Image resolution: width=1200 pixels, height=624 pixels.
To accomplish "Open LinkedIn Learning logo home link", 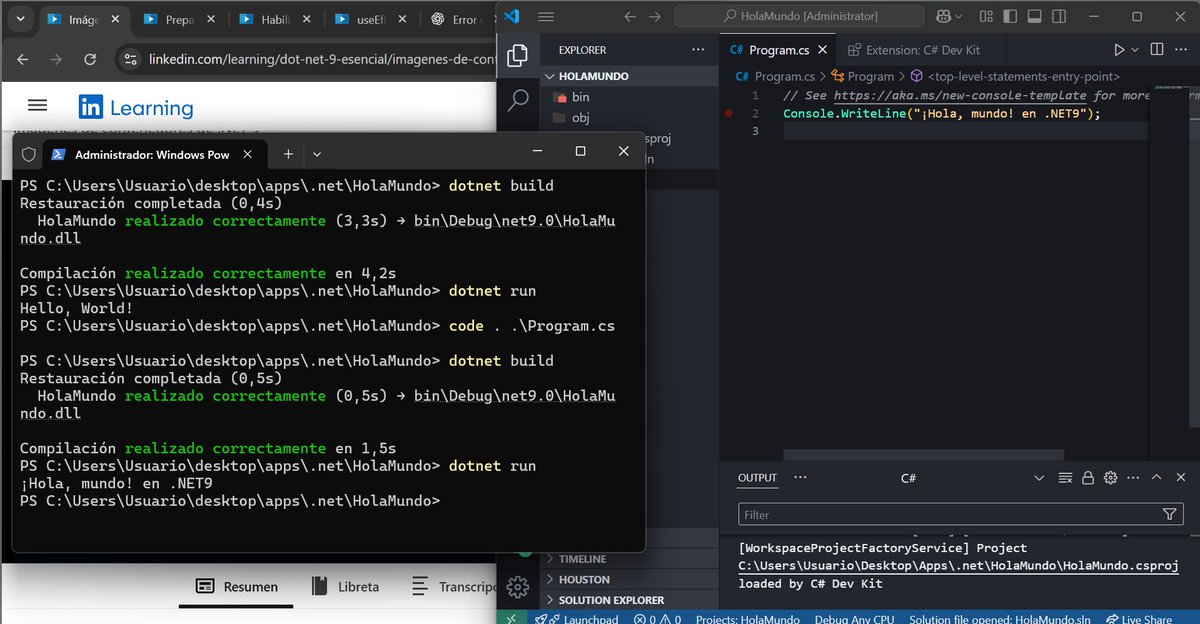I will point(136,108).
